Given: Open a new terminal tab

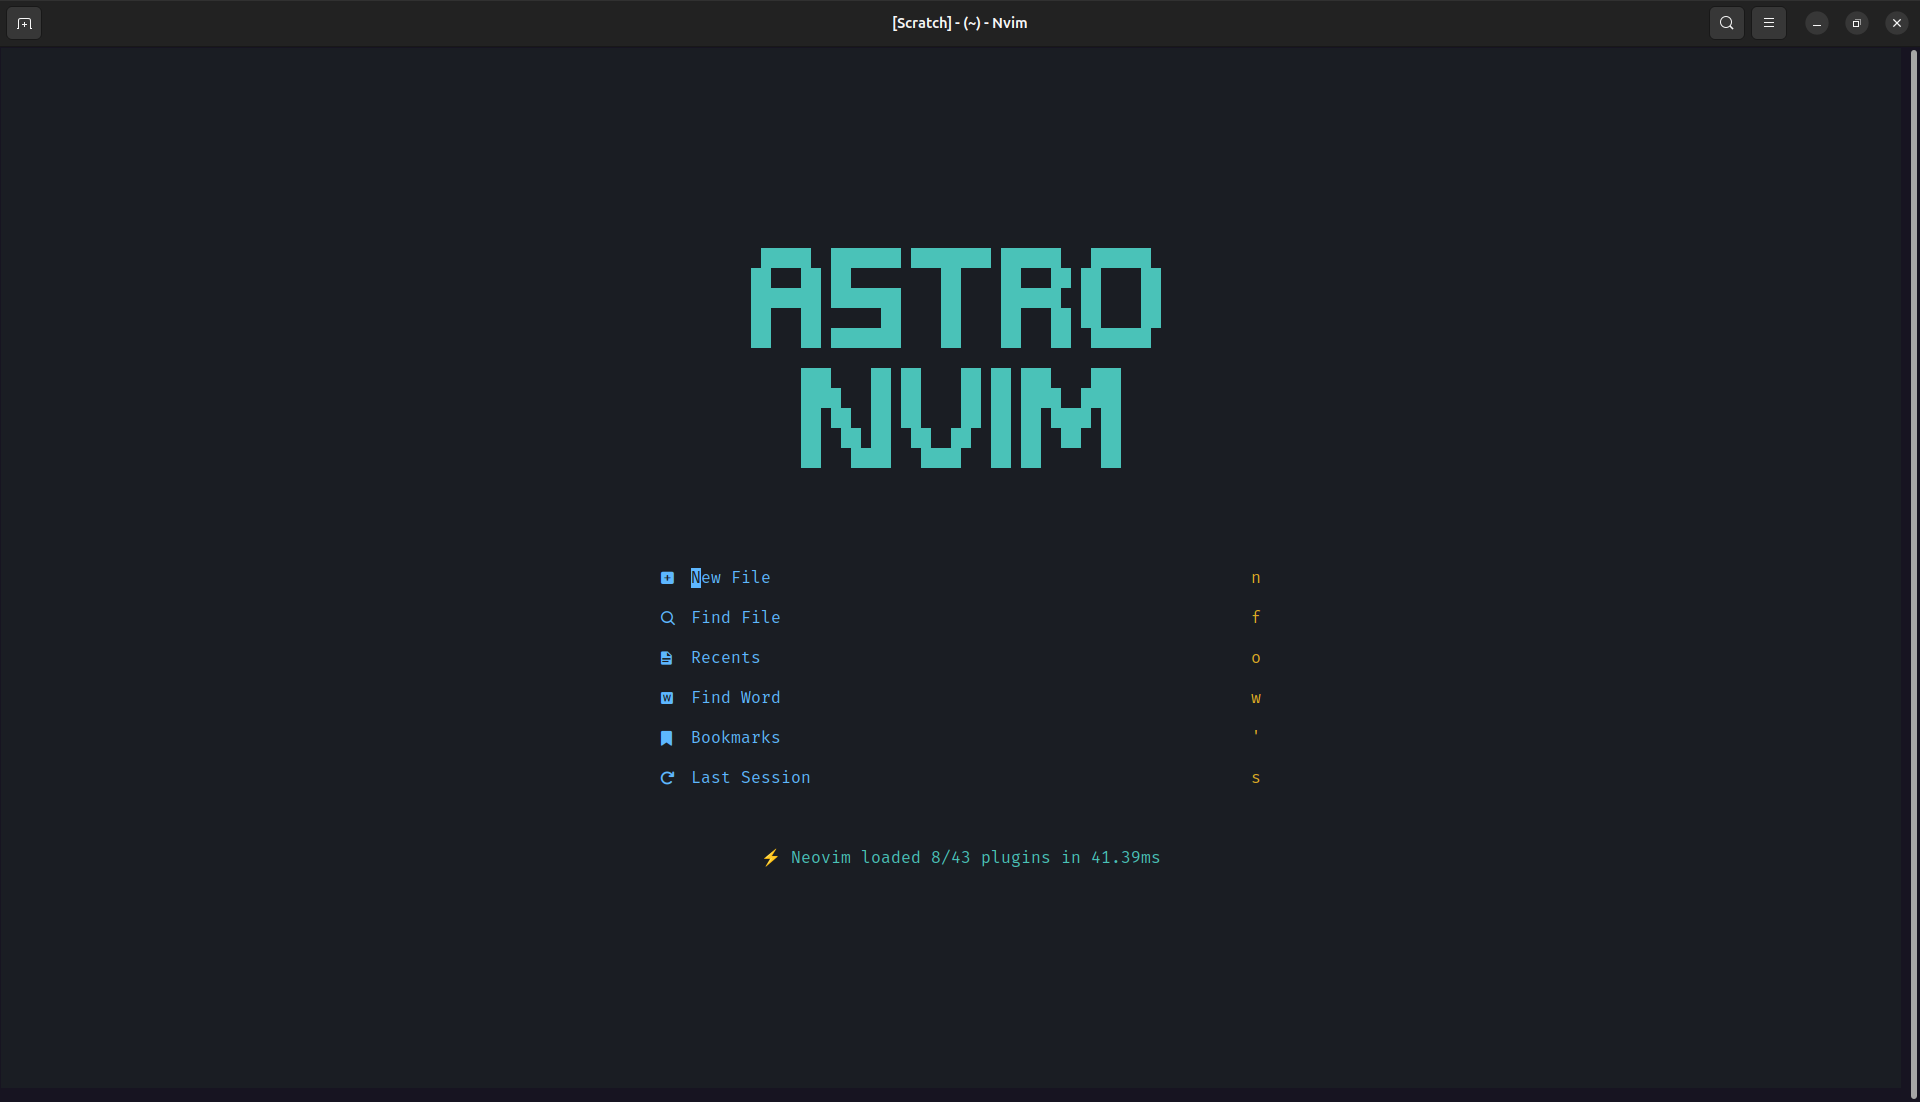Looking at the screenshot, I should tap(24, 23).
